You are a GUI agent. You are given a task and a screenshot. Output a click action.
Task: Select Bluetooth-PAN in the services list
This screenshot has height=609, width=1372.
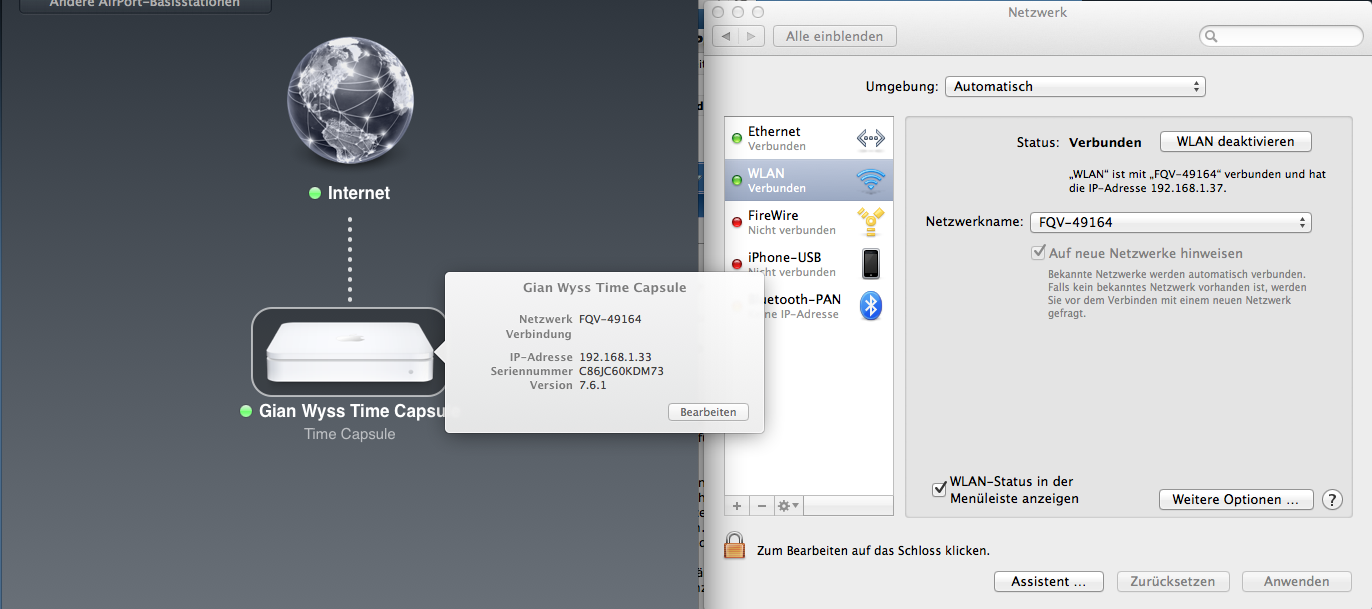click(809, 306)
